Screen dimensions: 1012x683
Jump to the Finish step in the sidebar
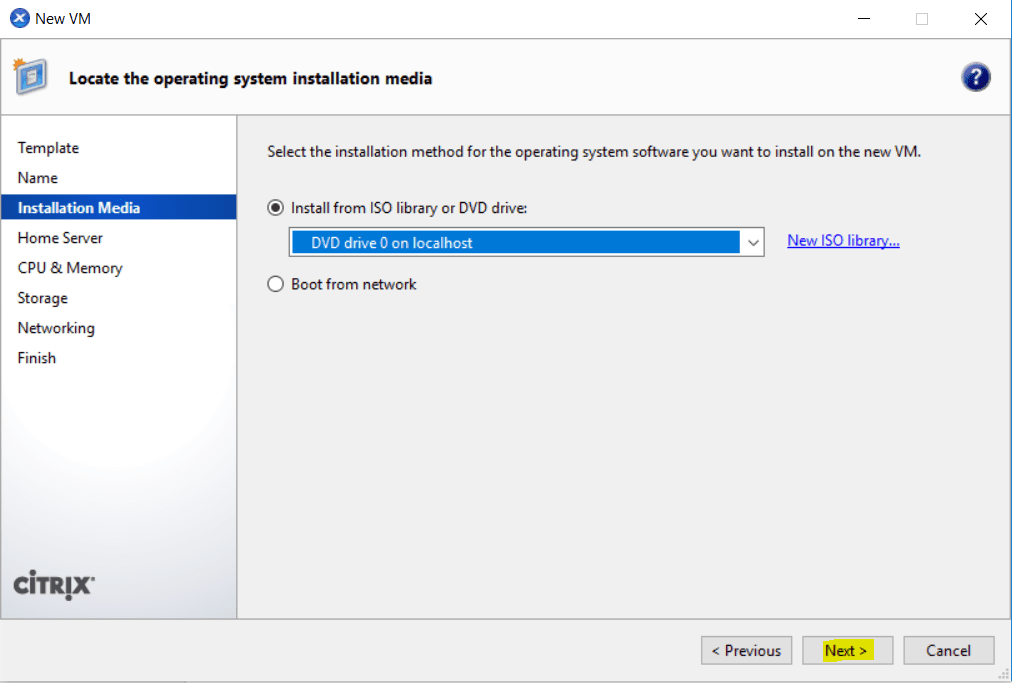point(36,357)
